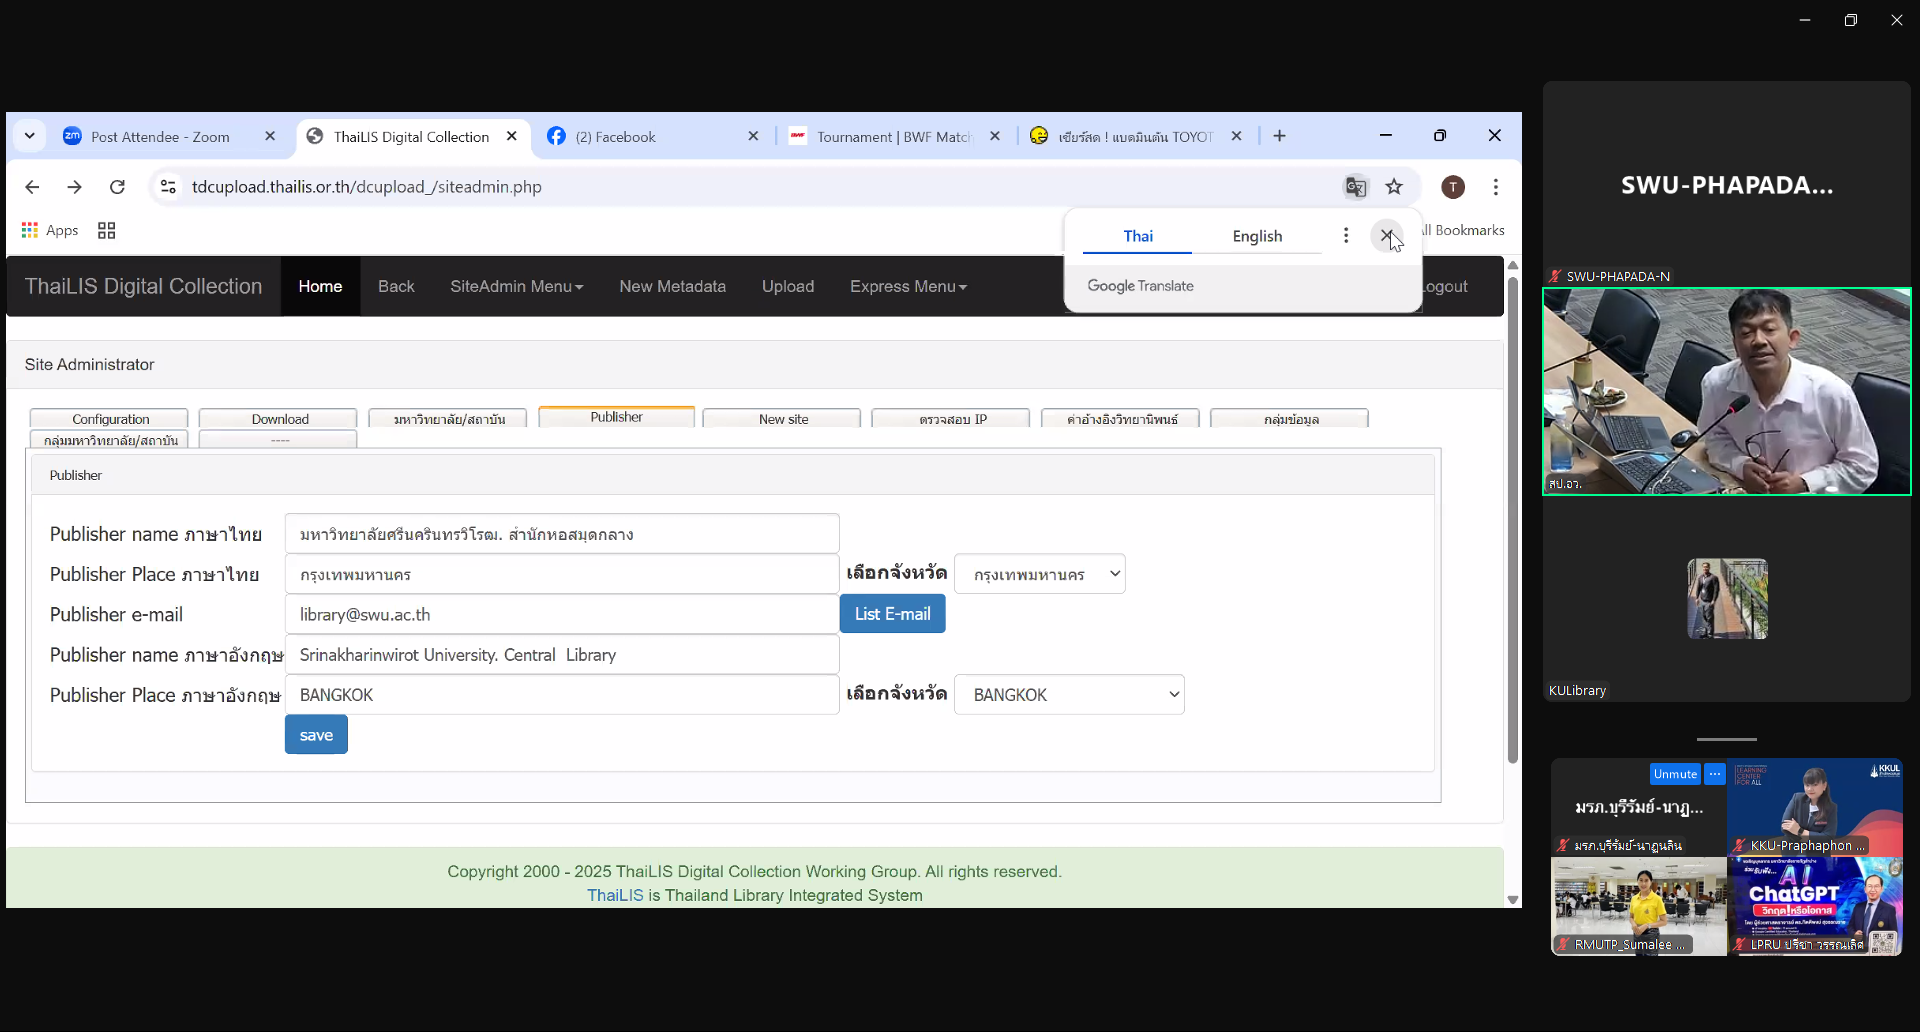Click the browser back arrow
Screen dimensions: 1920x1032
[x=32, y=187]
